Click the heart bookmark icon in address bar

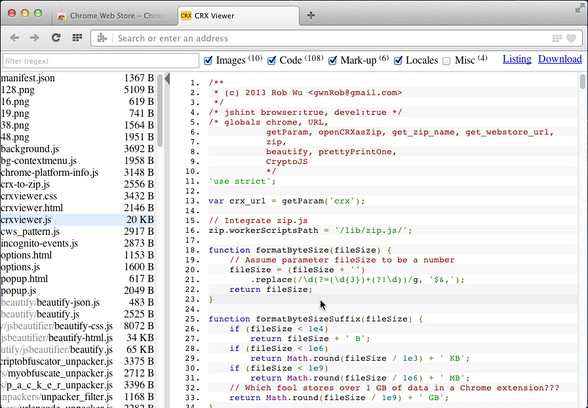[x=571, y=38]
